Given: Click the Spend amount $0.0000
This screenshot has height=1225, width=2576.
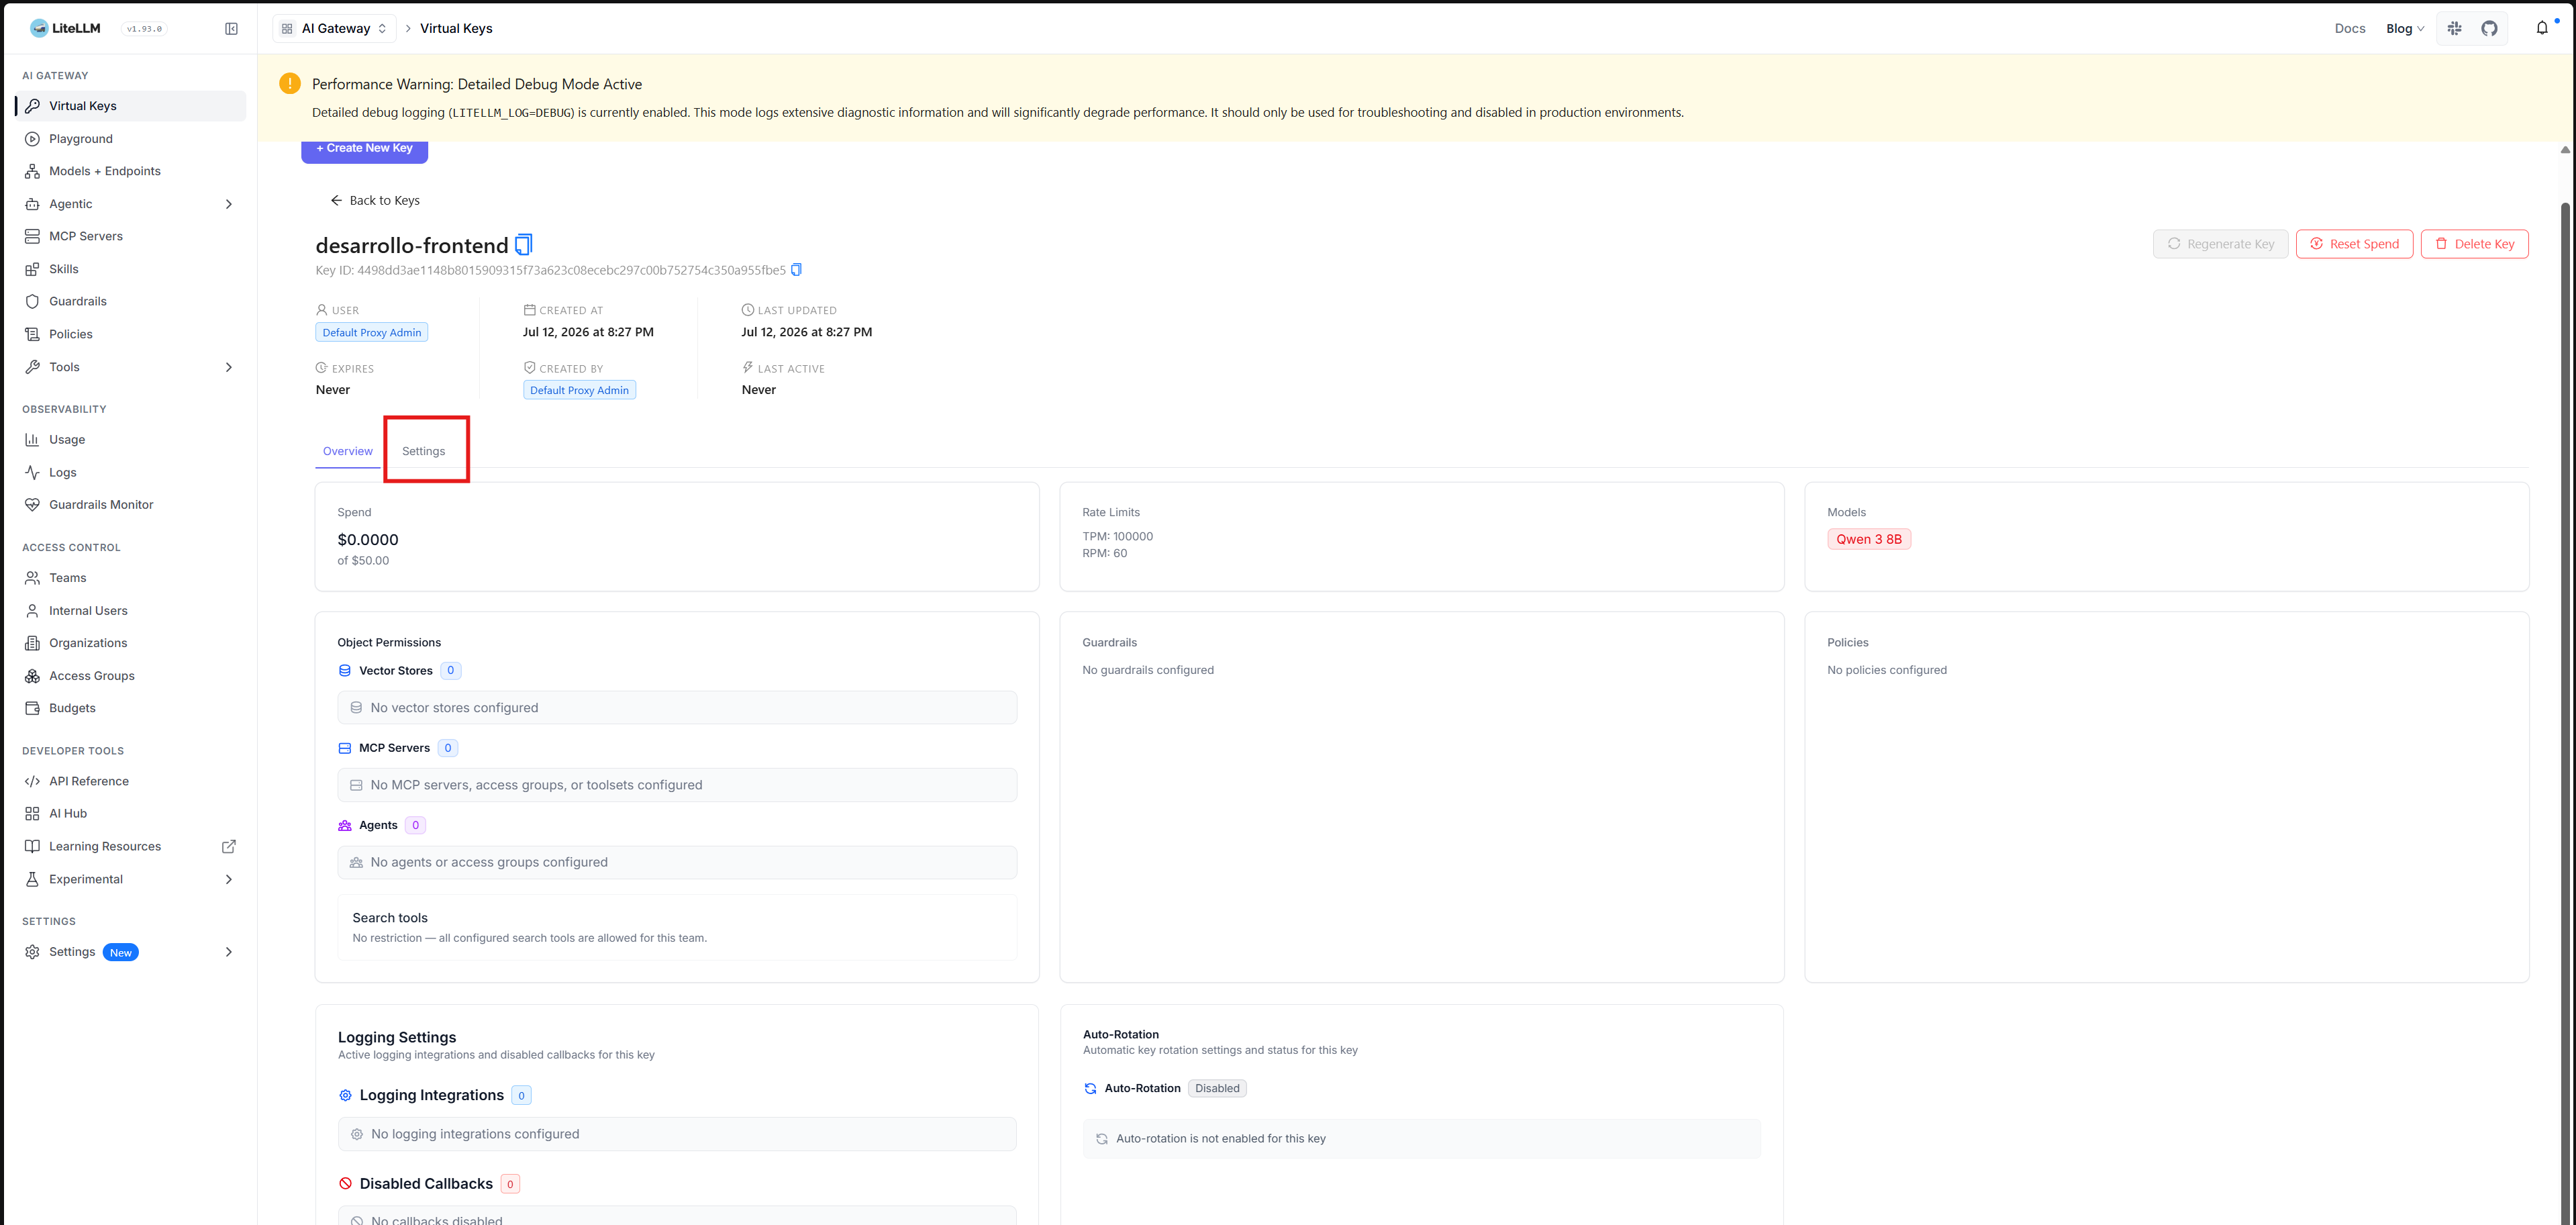Looking at the screenshot, I should pos(368,540).
